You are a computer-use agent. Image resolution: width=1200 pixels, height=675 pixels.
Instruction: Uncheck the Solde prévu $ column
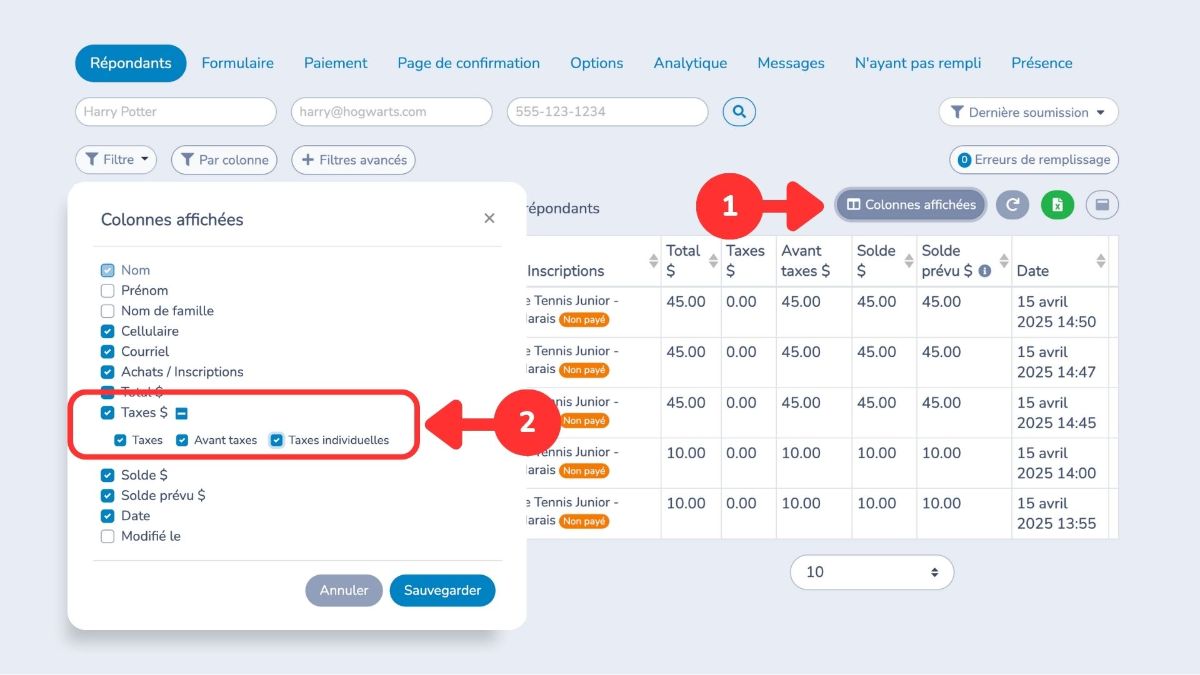(107, 496)
